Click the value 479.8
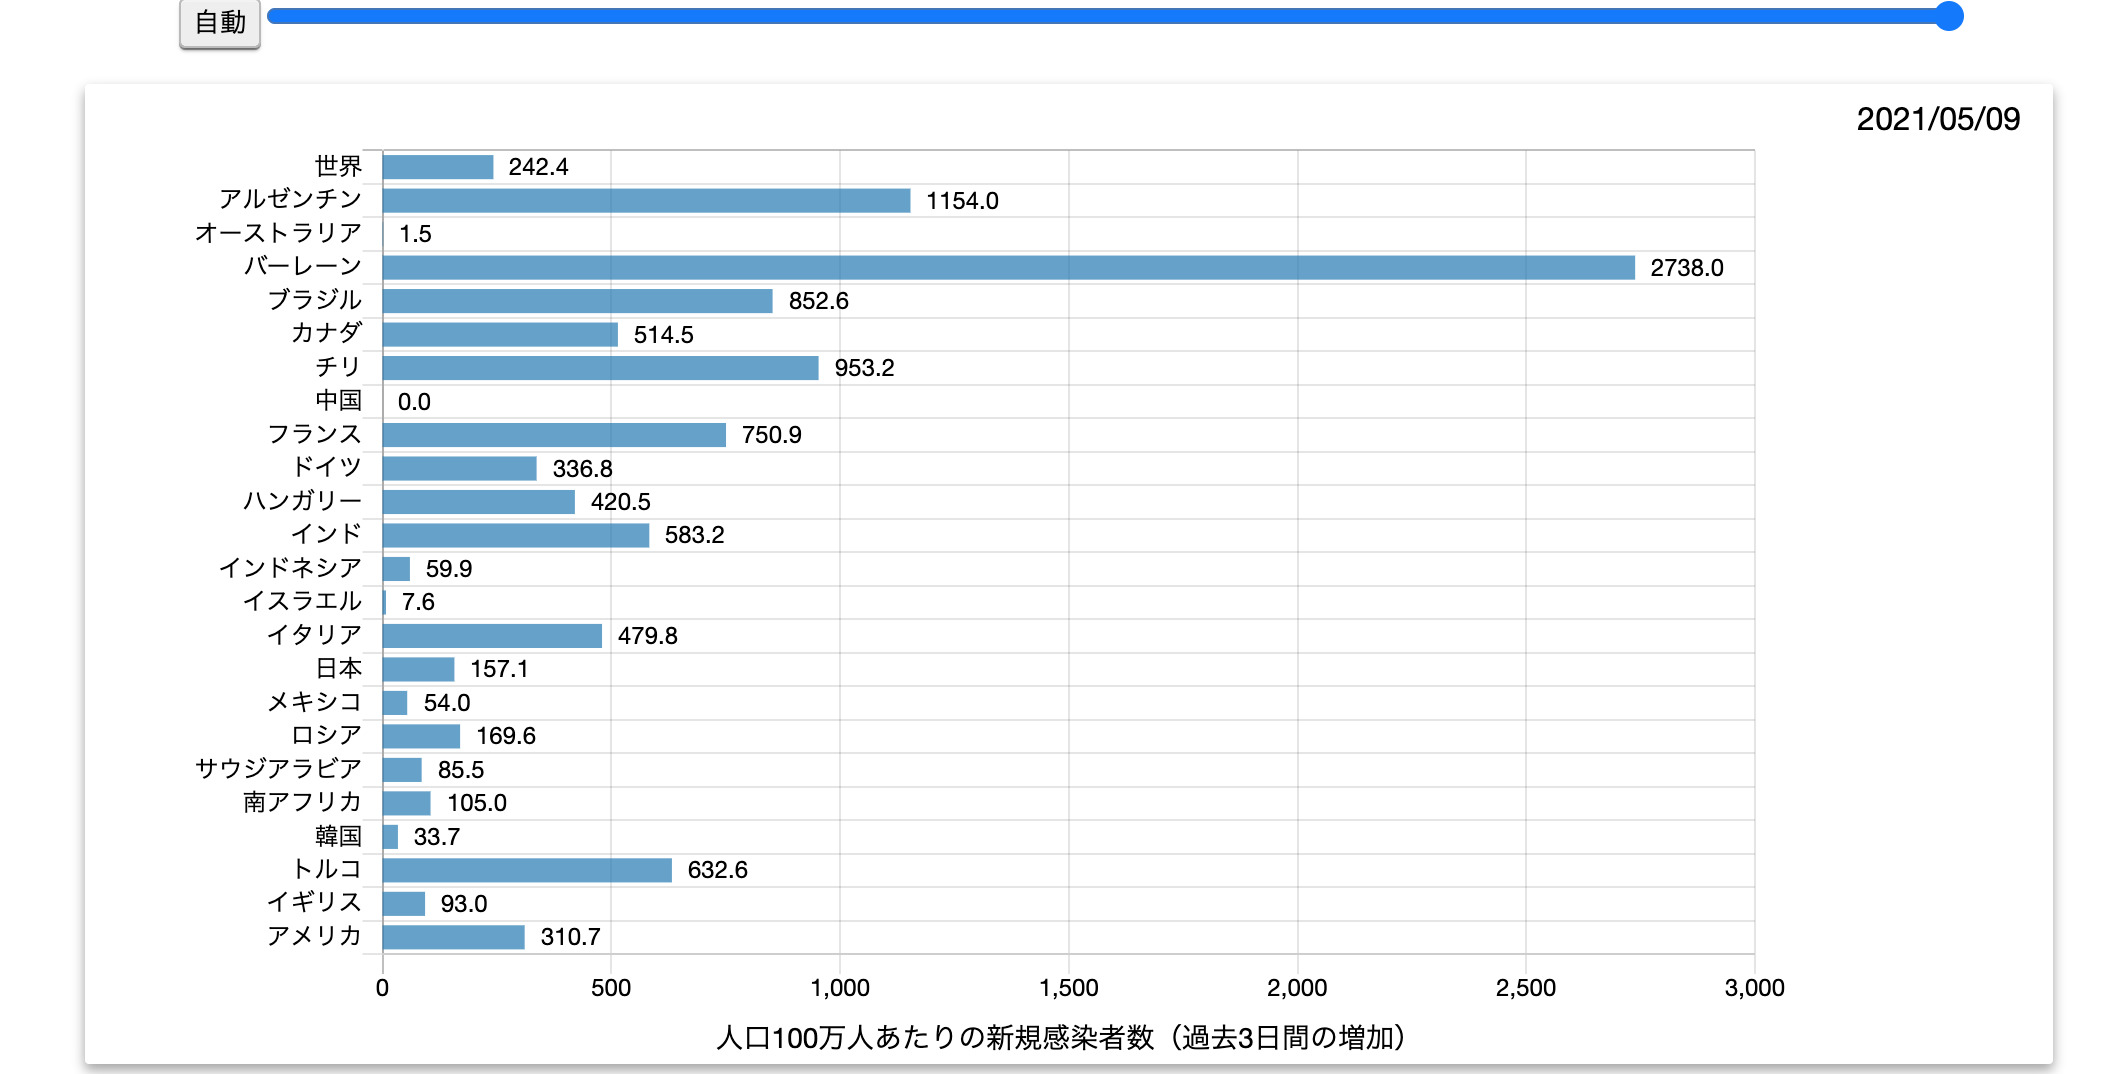The image size is (2118, 1074). [x=647, y=636]
